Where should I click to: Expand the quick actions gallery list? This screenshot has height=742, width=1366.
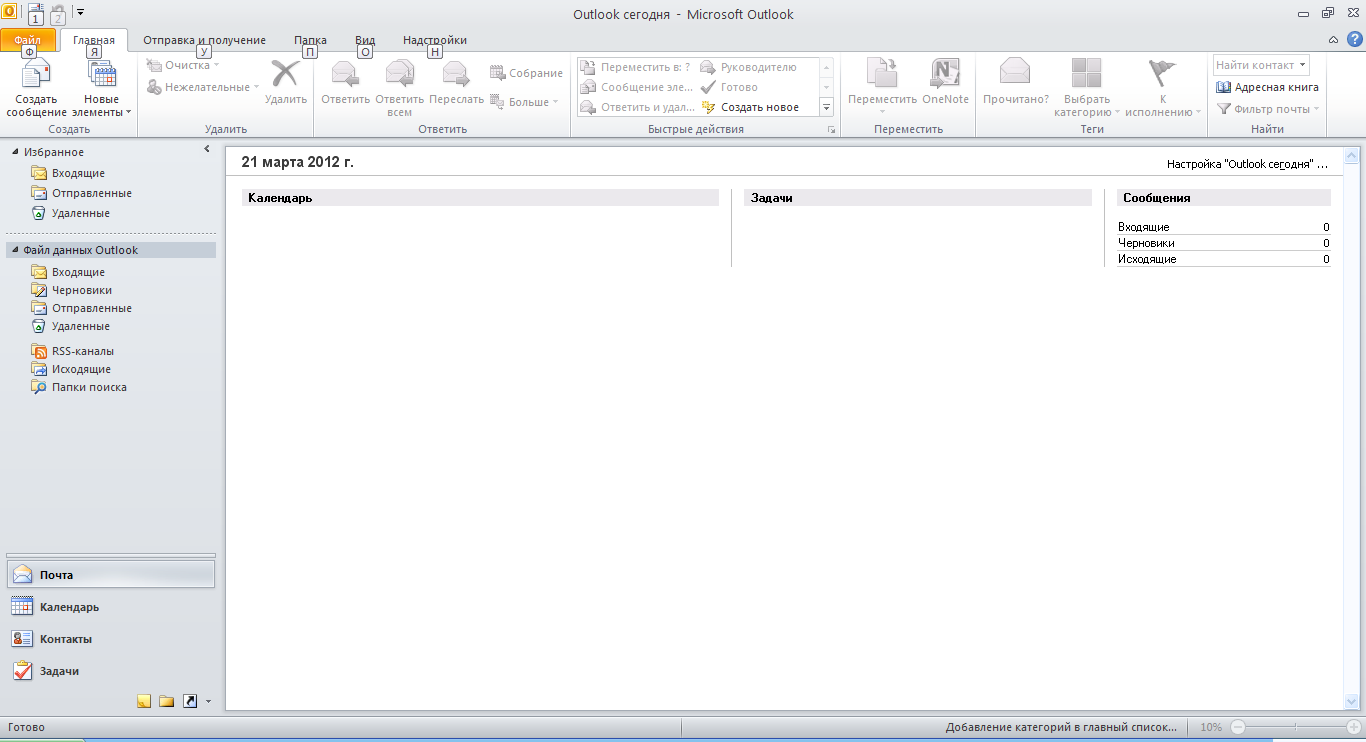pos(827,107)
